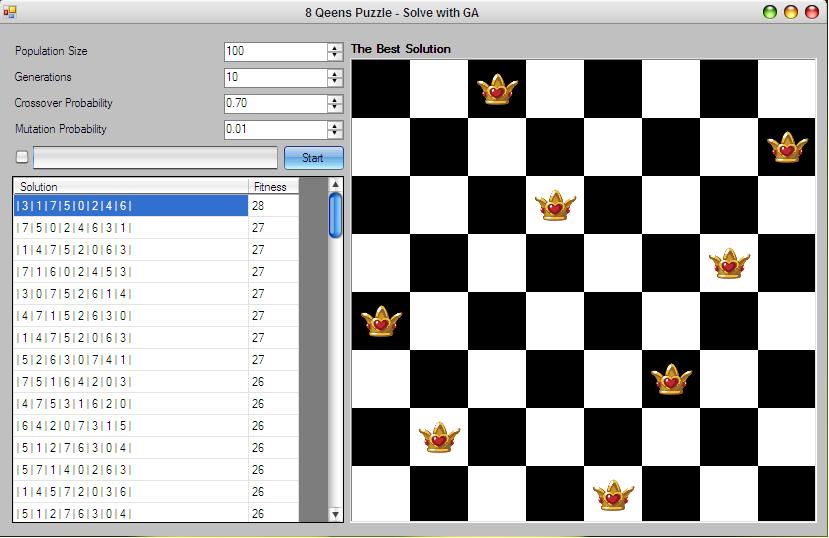Click the queen in the fourth board row
This screenshot has height=538, width=829.
click(729, 263)
